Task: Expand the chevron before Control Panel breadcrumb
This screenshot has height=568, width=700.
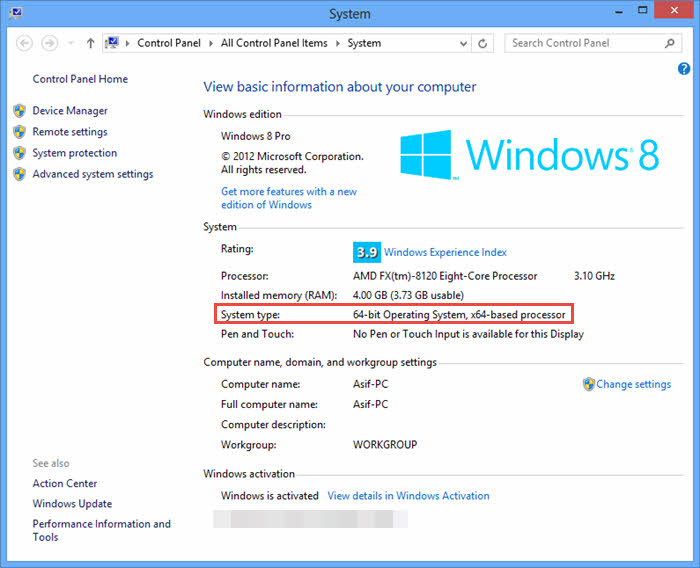Action: [x=127, y=43]
